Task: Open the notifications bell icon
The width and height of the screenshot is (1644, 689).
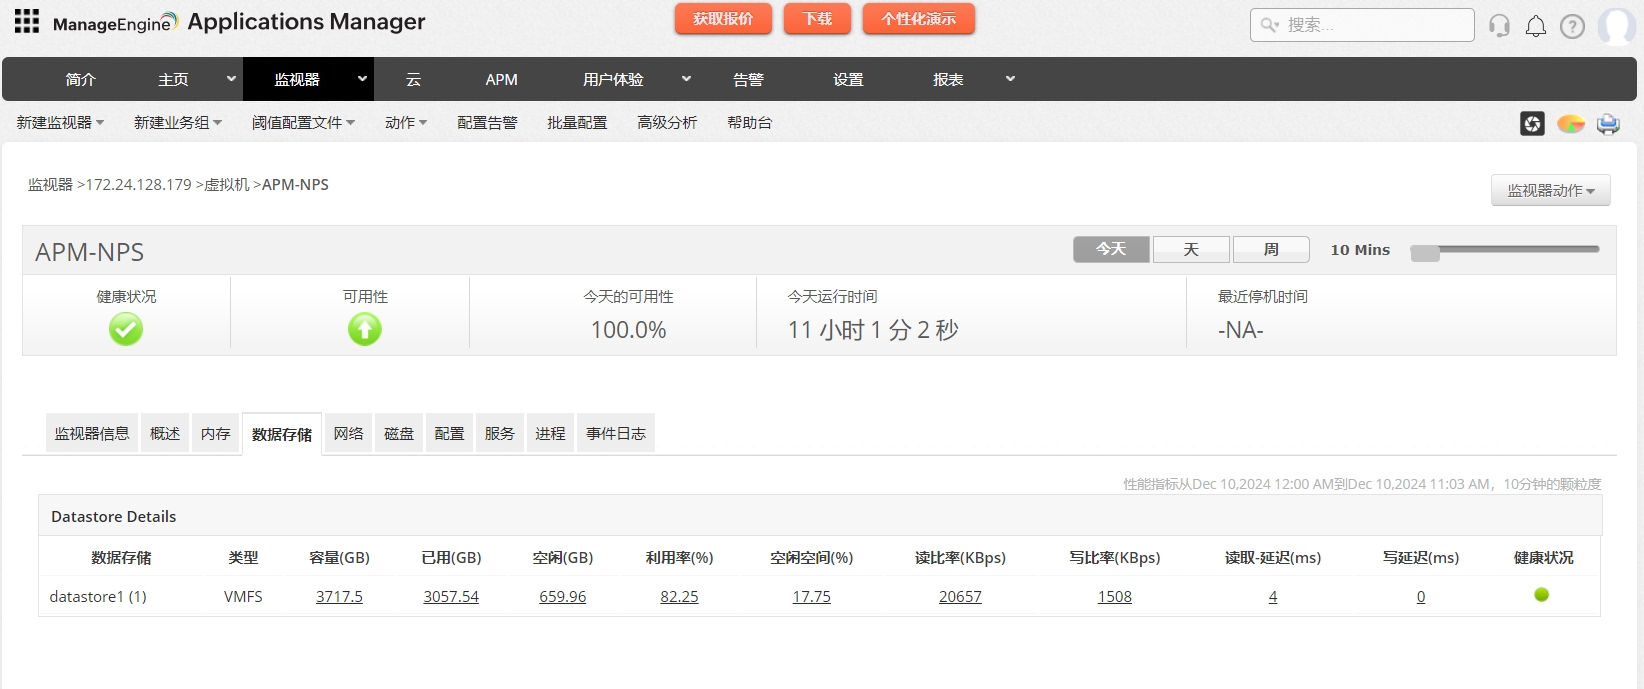Action: coord(1536,26)
